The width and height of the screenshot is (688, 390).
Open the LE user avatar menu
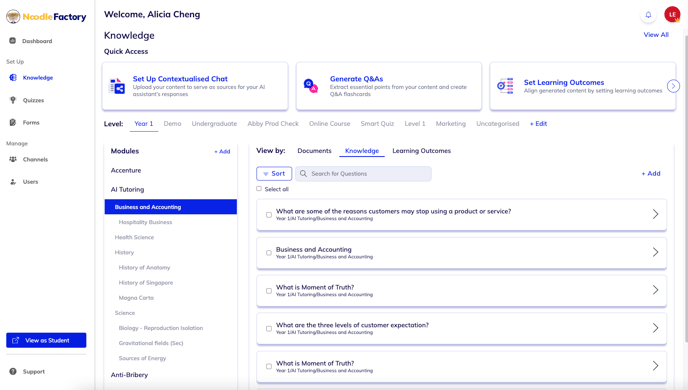click(x=672, y=14)
